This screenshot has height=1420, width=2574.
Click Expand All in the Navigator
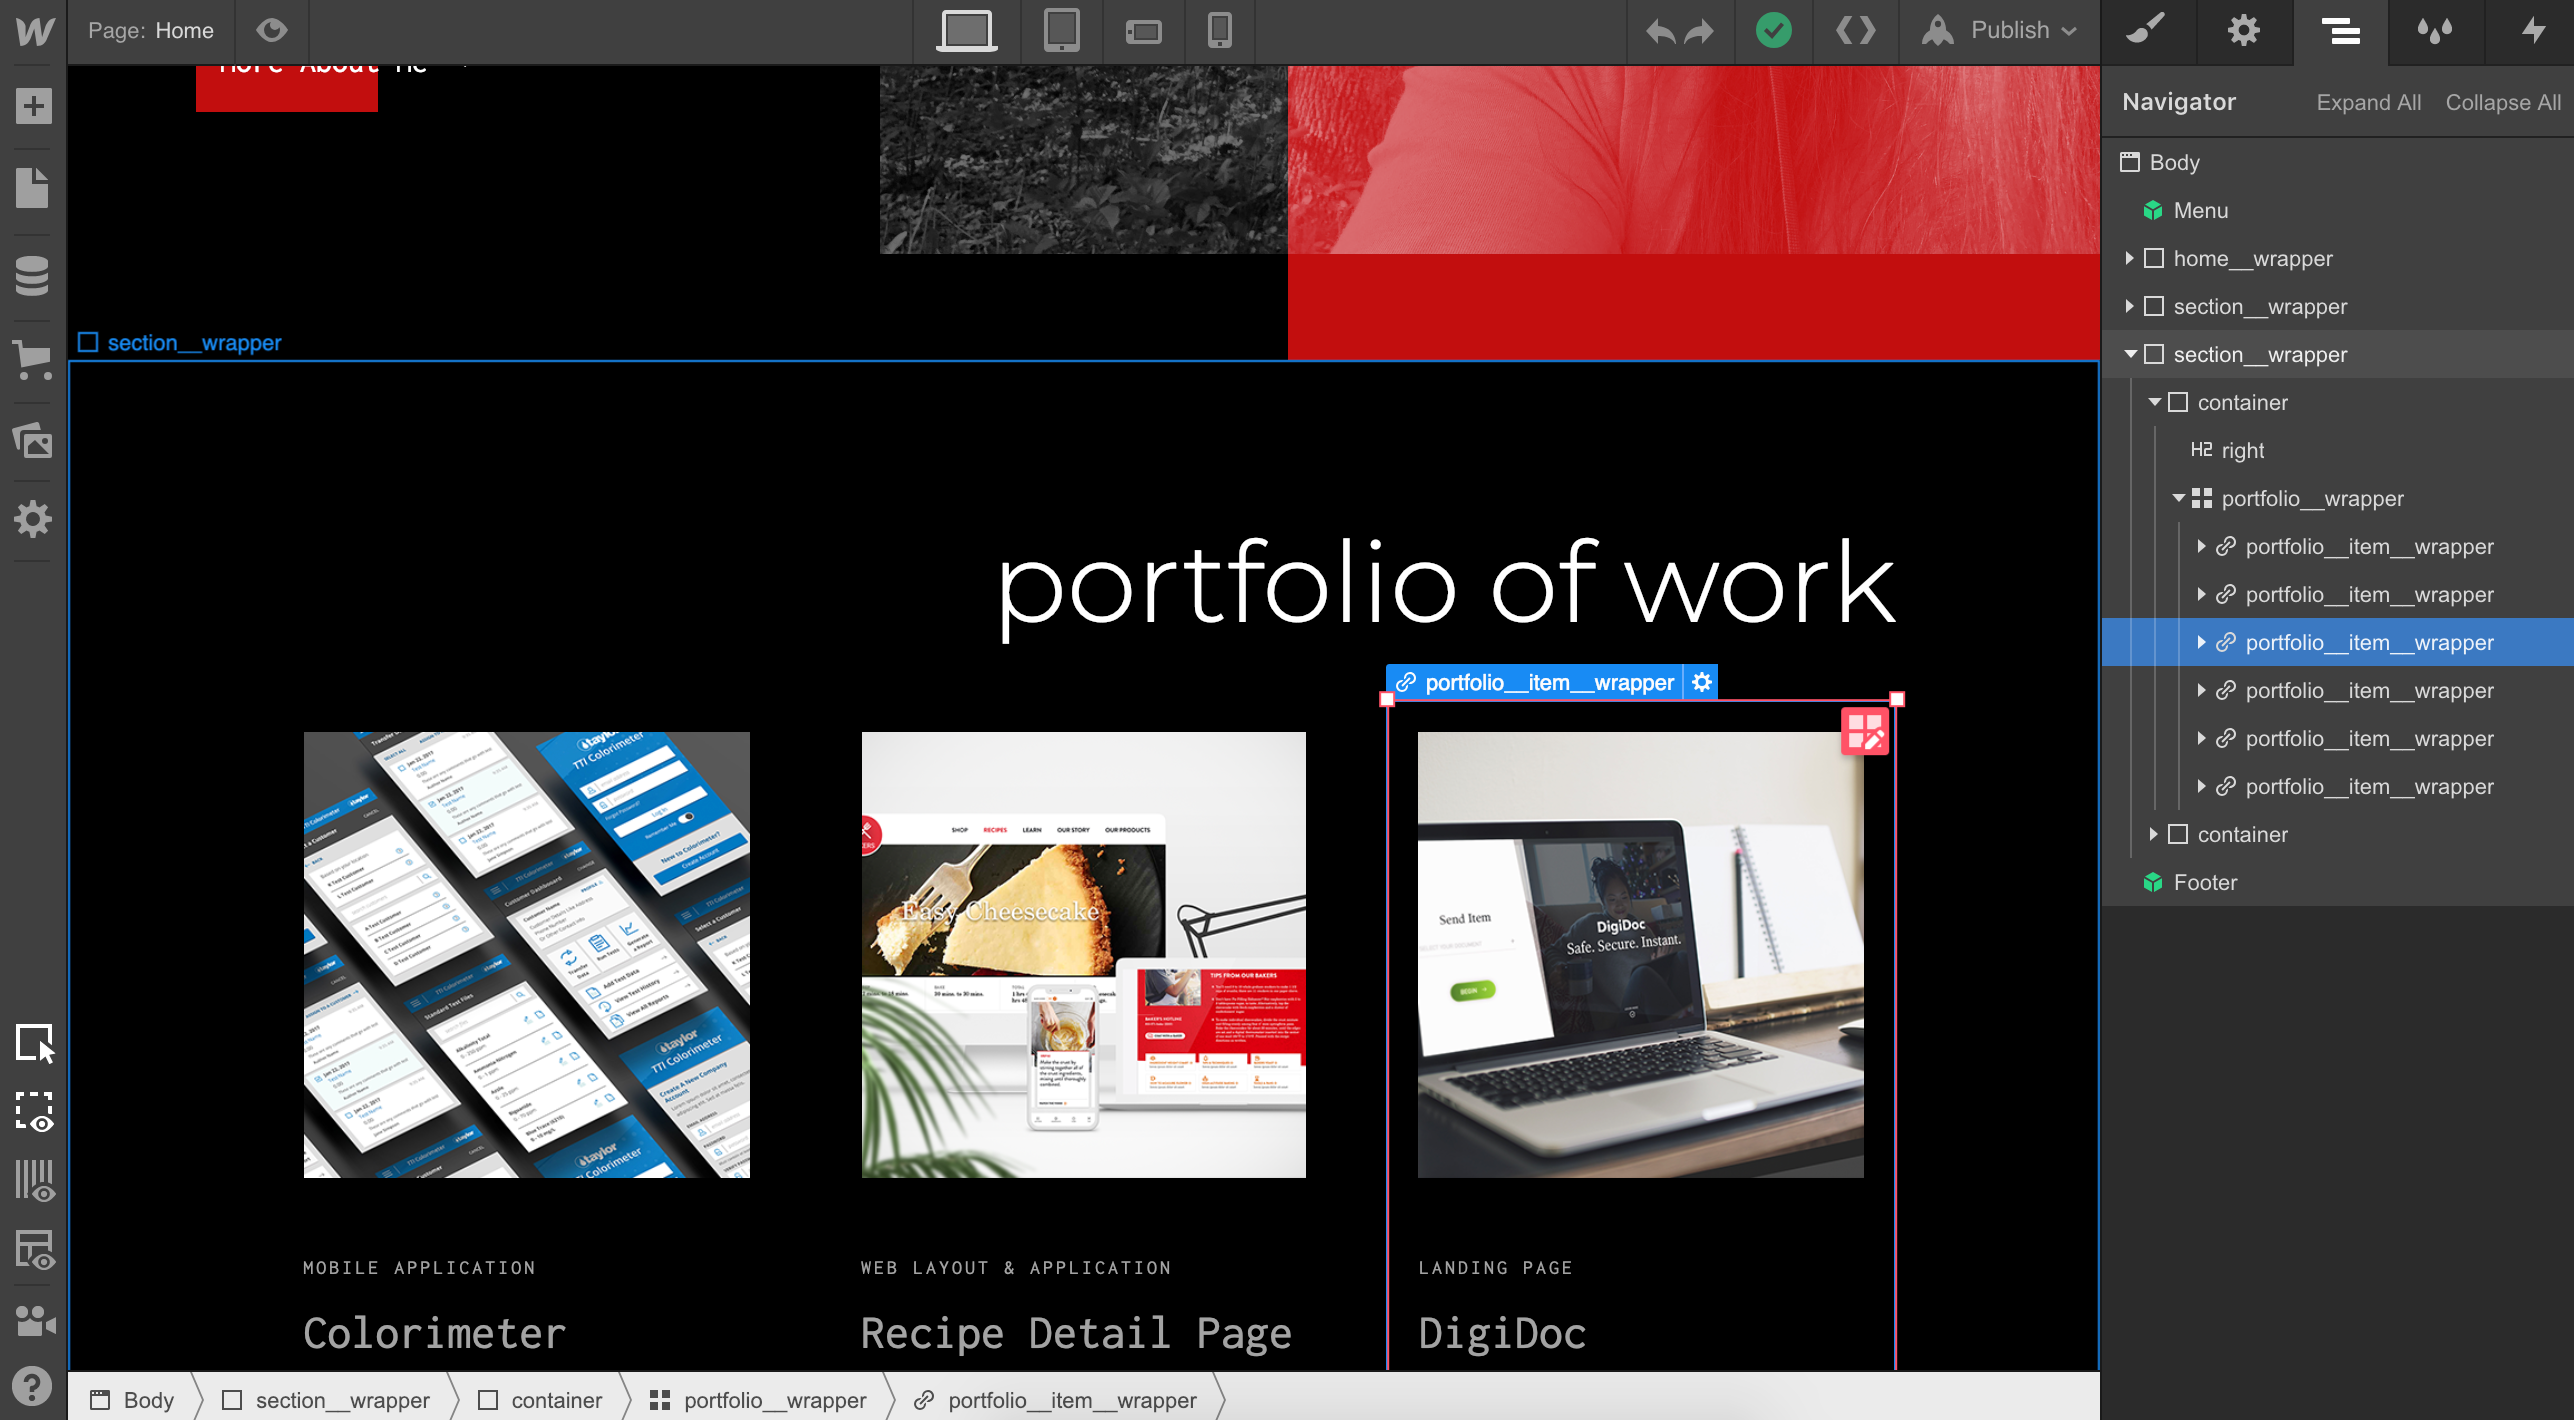(2369, 102)
